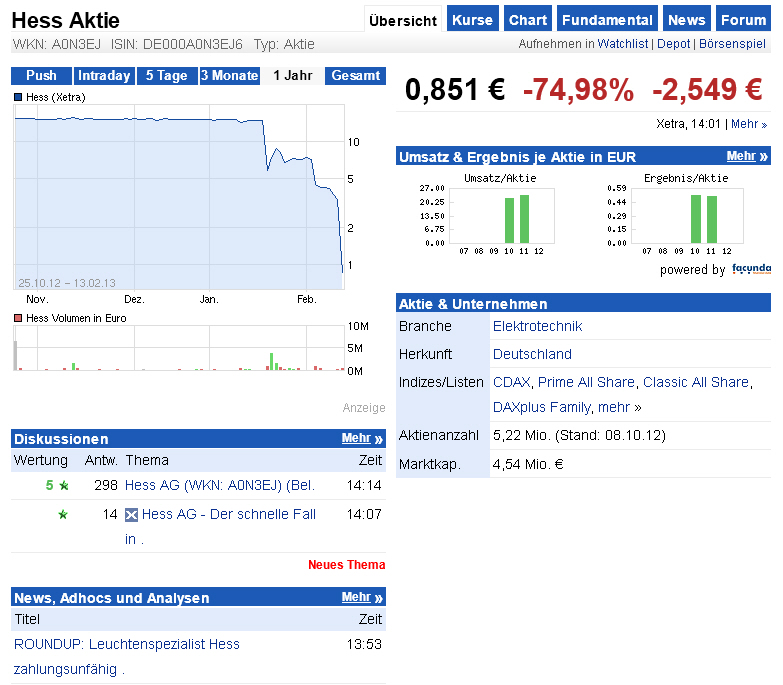The image size is (783, 685).
Task: Click the chart date range 25.10.12 – 13.02.13
Action: (67, 283)
